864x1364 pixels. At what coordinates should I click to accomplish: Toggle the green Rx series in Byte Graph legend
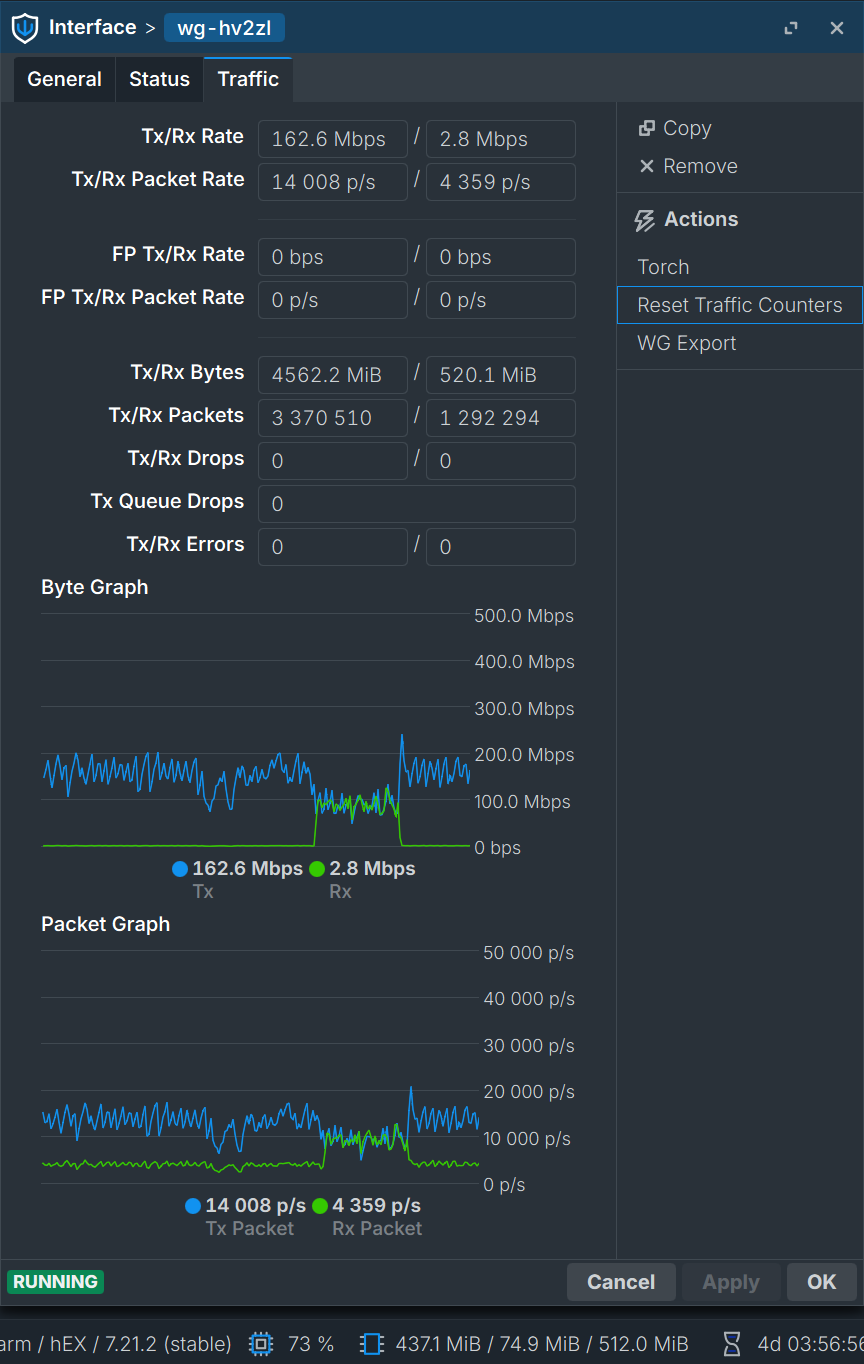pos(317,869)
